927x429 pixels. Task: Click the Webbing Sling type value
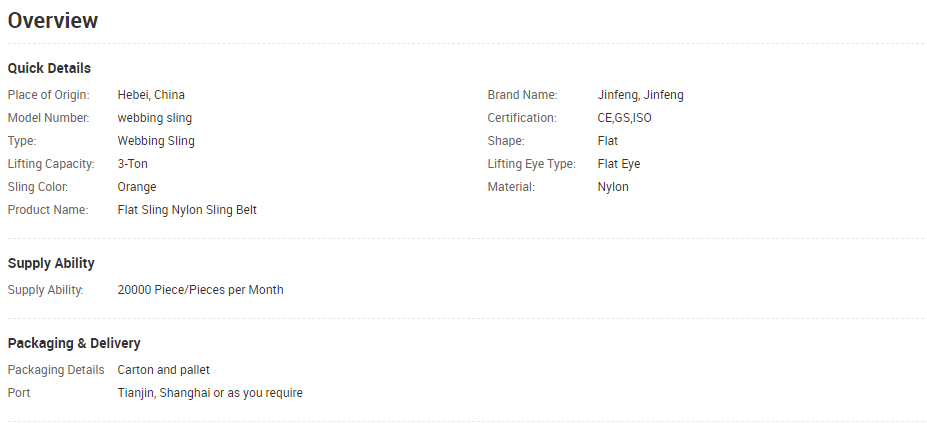[x=155, y=141]
